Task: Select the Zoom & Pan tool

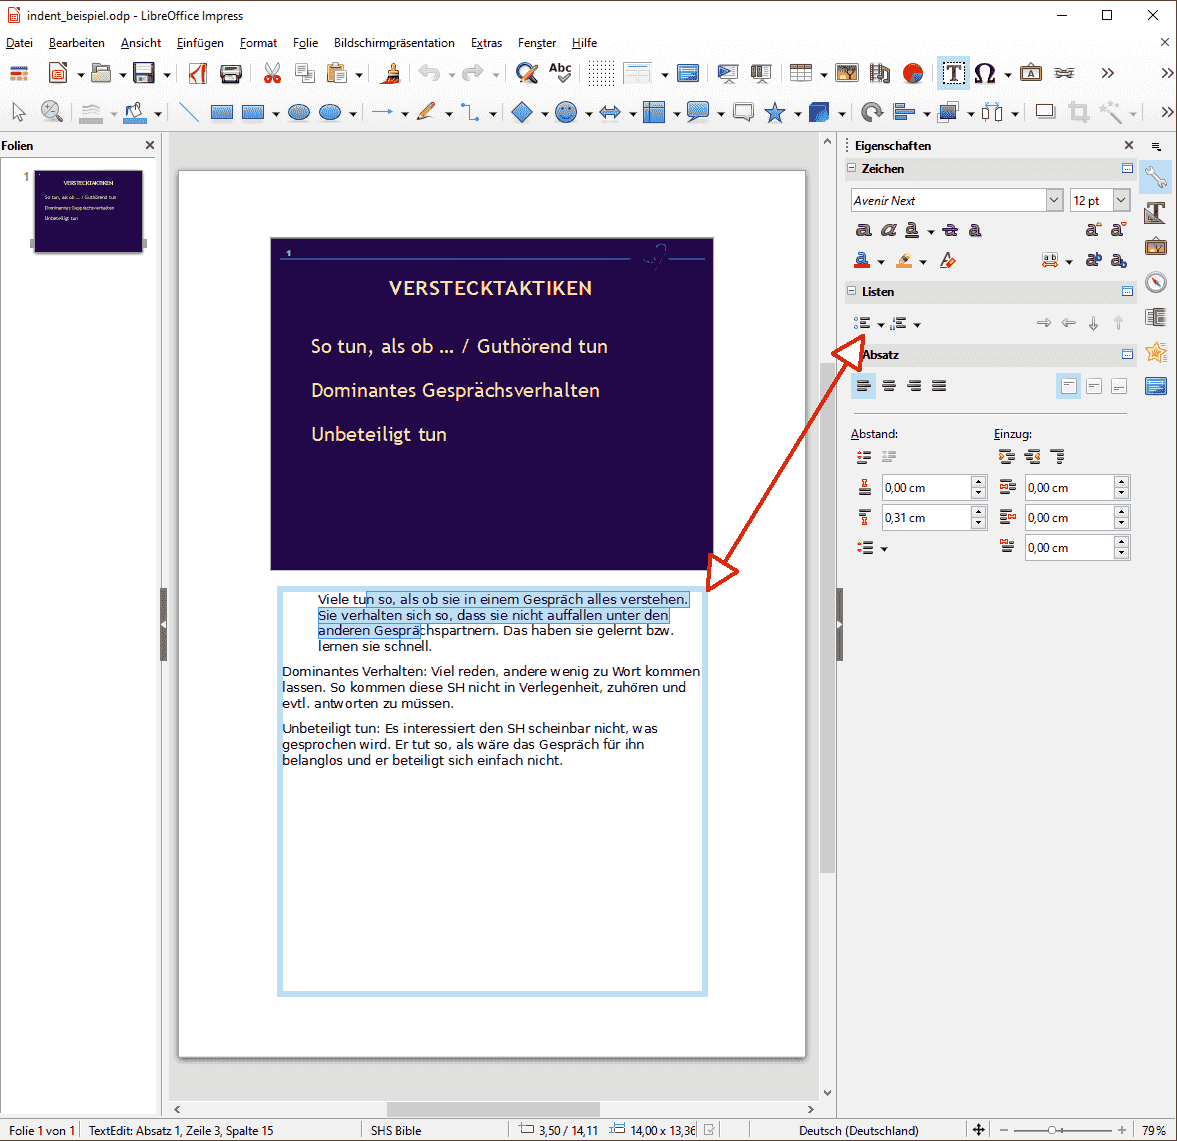Action: [52, 113]
